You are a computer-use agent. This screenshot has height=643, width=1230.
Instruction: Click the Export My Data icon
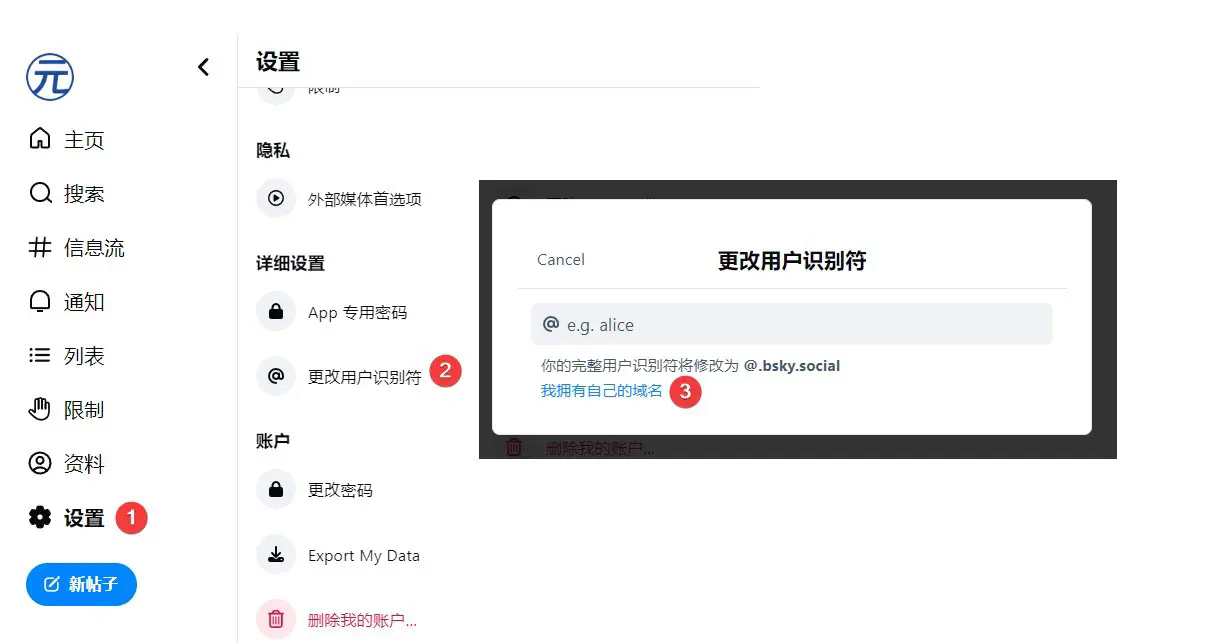point(275,555)
